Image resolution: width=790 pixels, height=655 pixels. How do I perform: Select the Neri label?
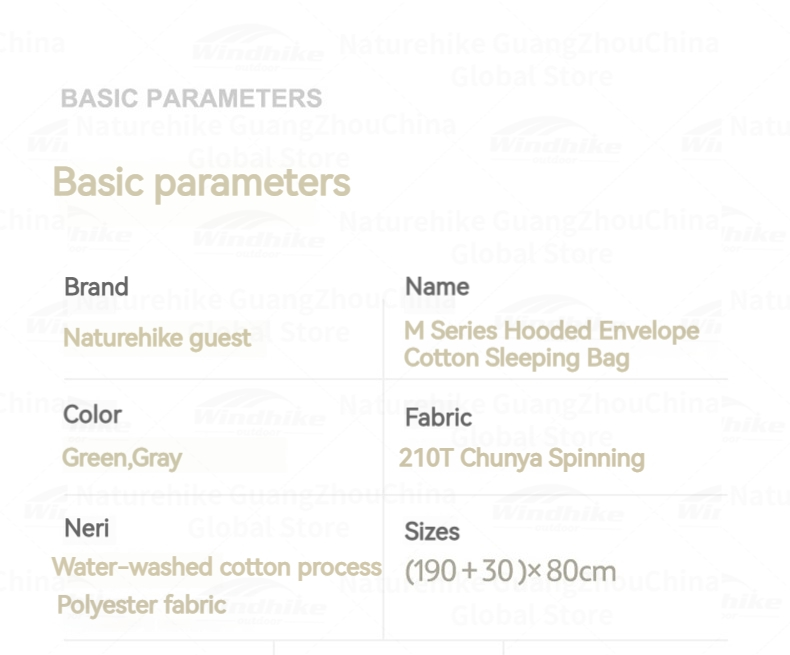pyautogui.click(x=87, y=529)
